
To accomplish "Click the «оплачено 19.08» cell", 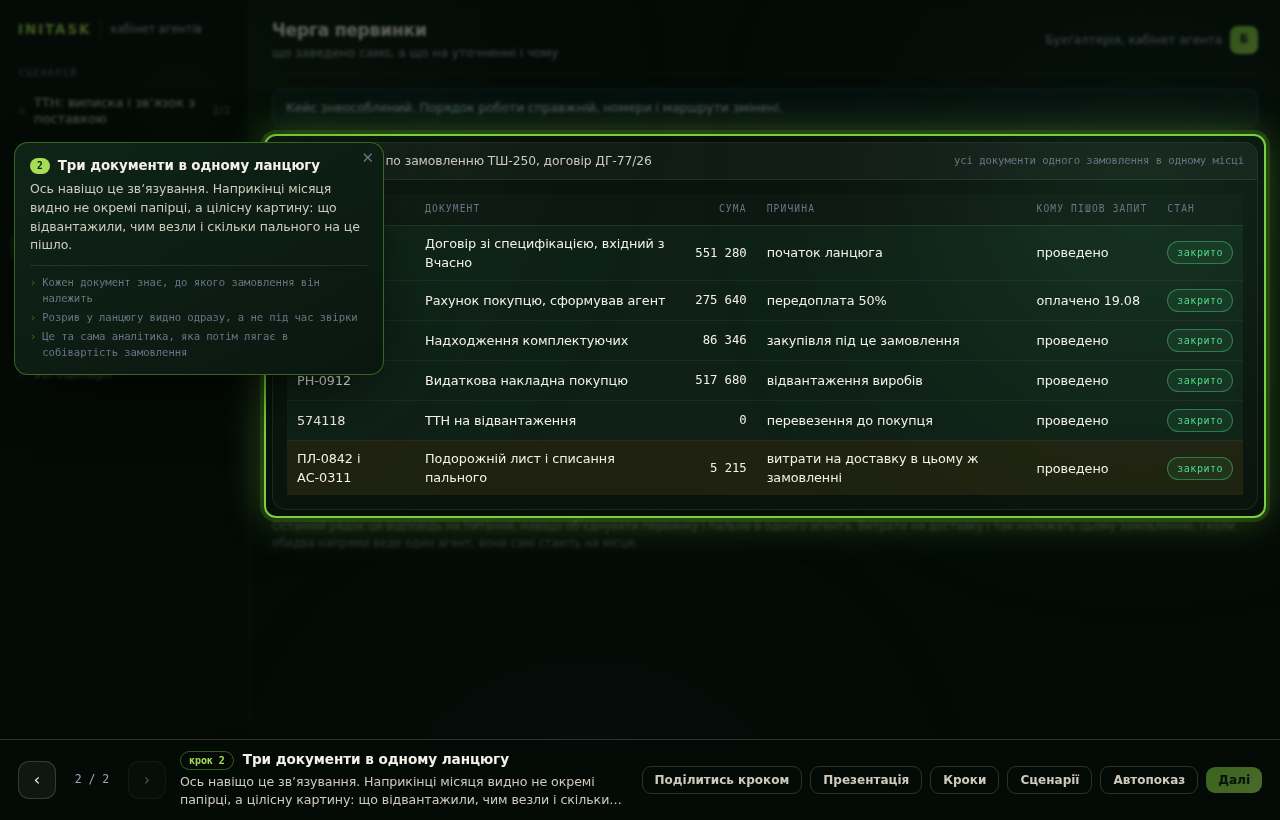I will [x=1088, y=301].
